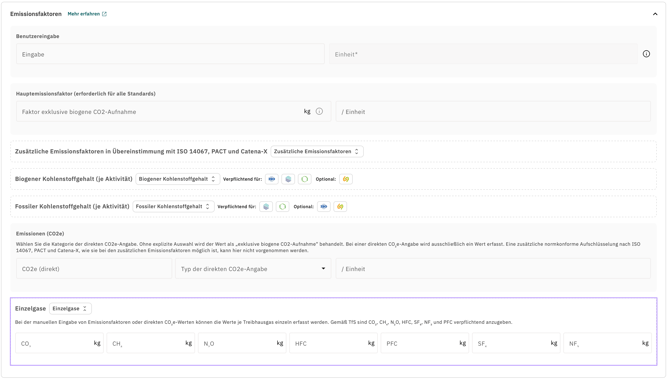
Task: Click blue optional badge in Fossiler Kohlenstoffgehalt row
Action: pyautogui.click(x=324, y=207)
